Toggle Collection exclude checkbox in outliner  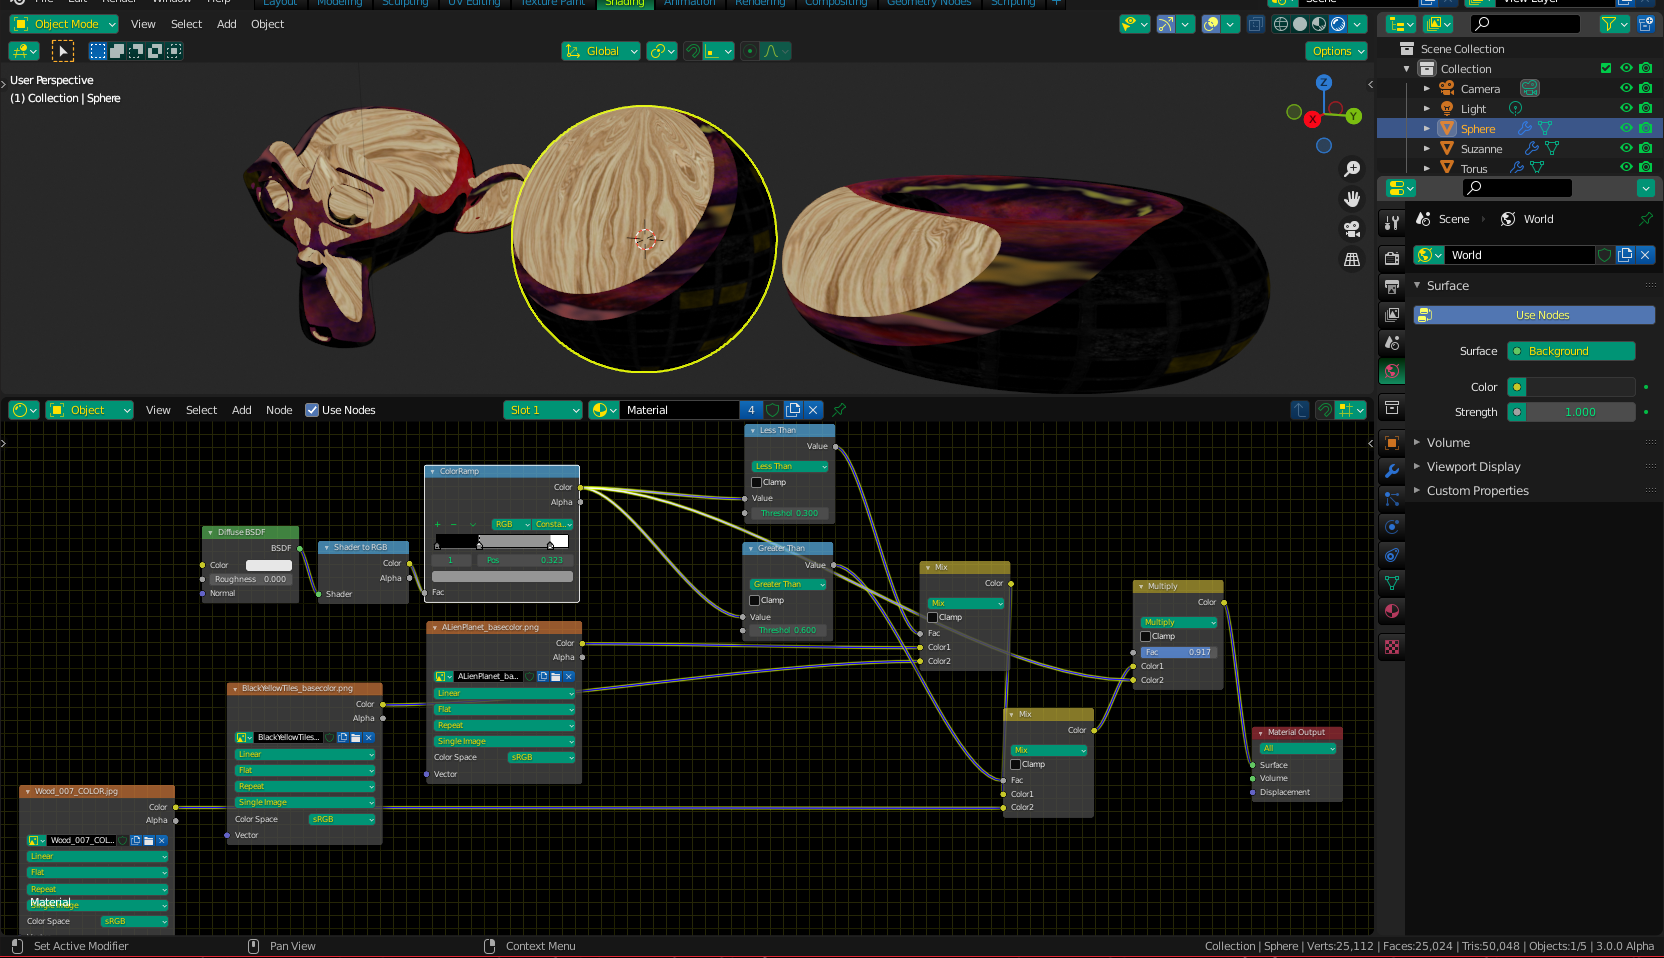coord(1606,68)
